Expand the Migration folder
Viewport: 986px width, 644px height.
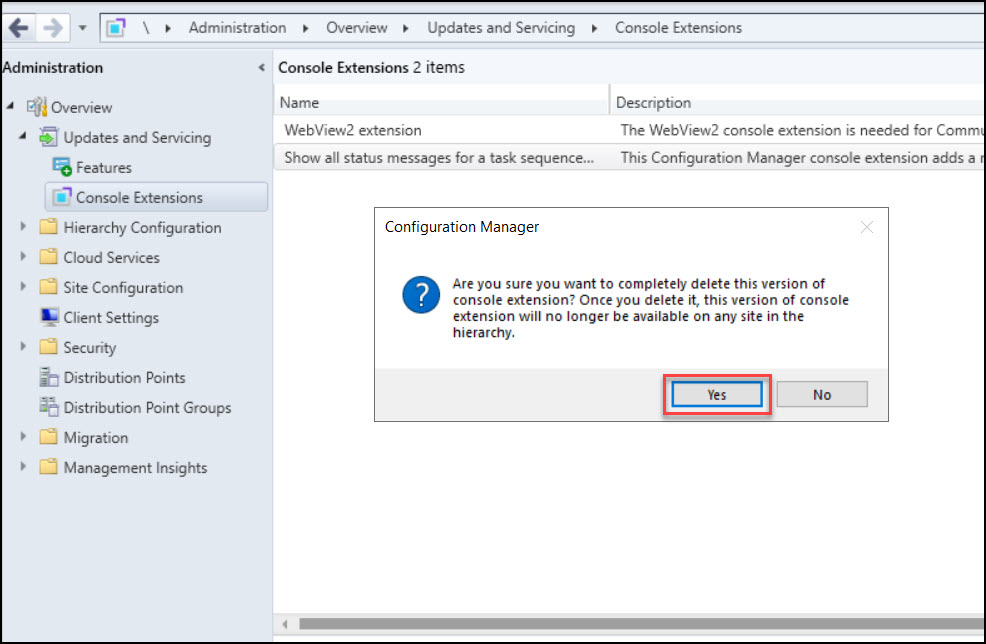point(23,436)
